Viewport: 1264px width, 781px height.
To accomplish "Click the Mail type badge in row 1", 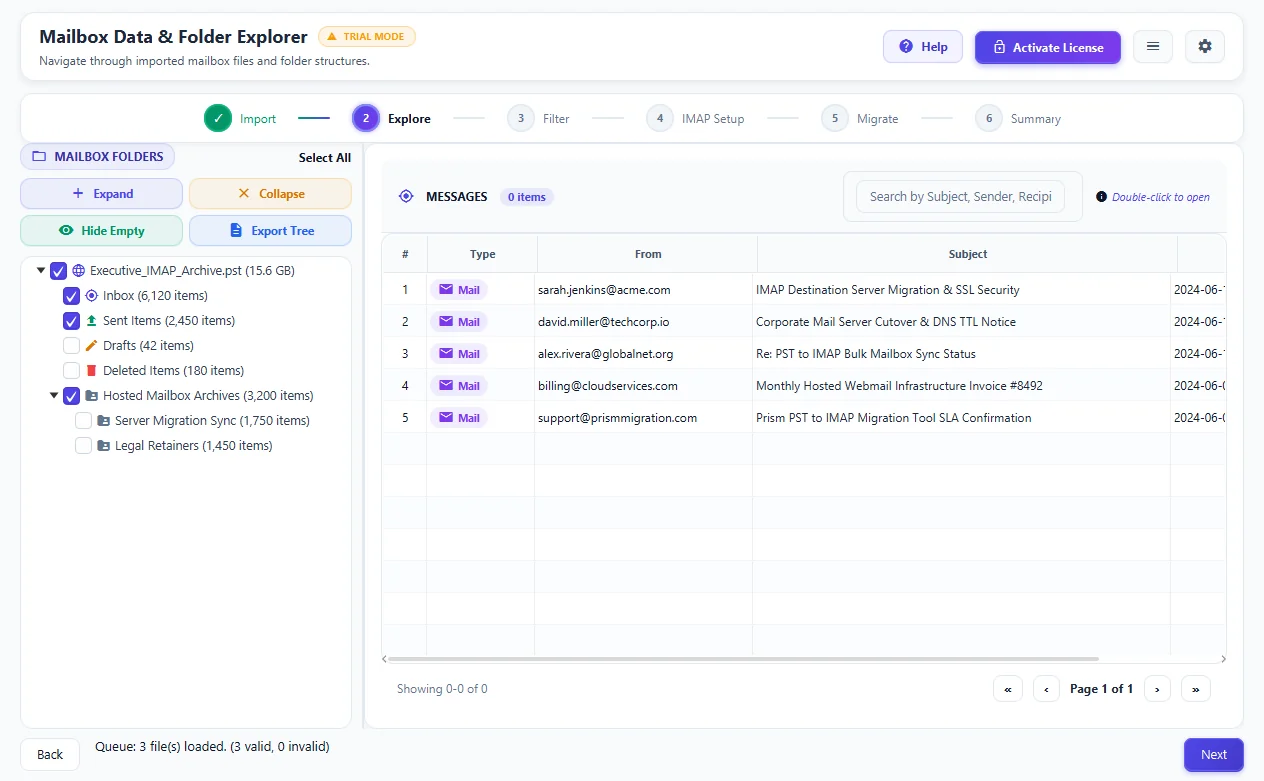I will click(459, 290).
